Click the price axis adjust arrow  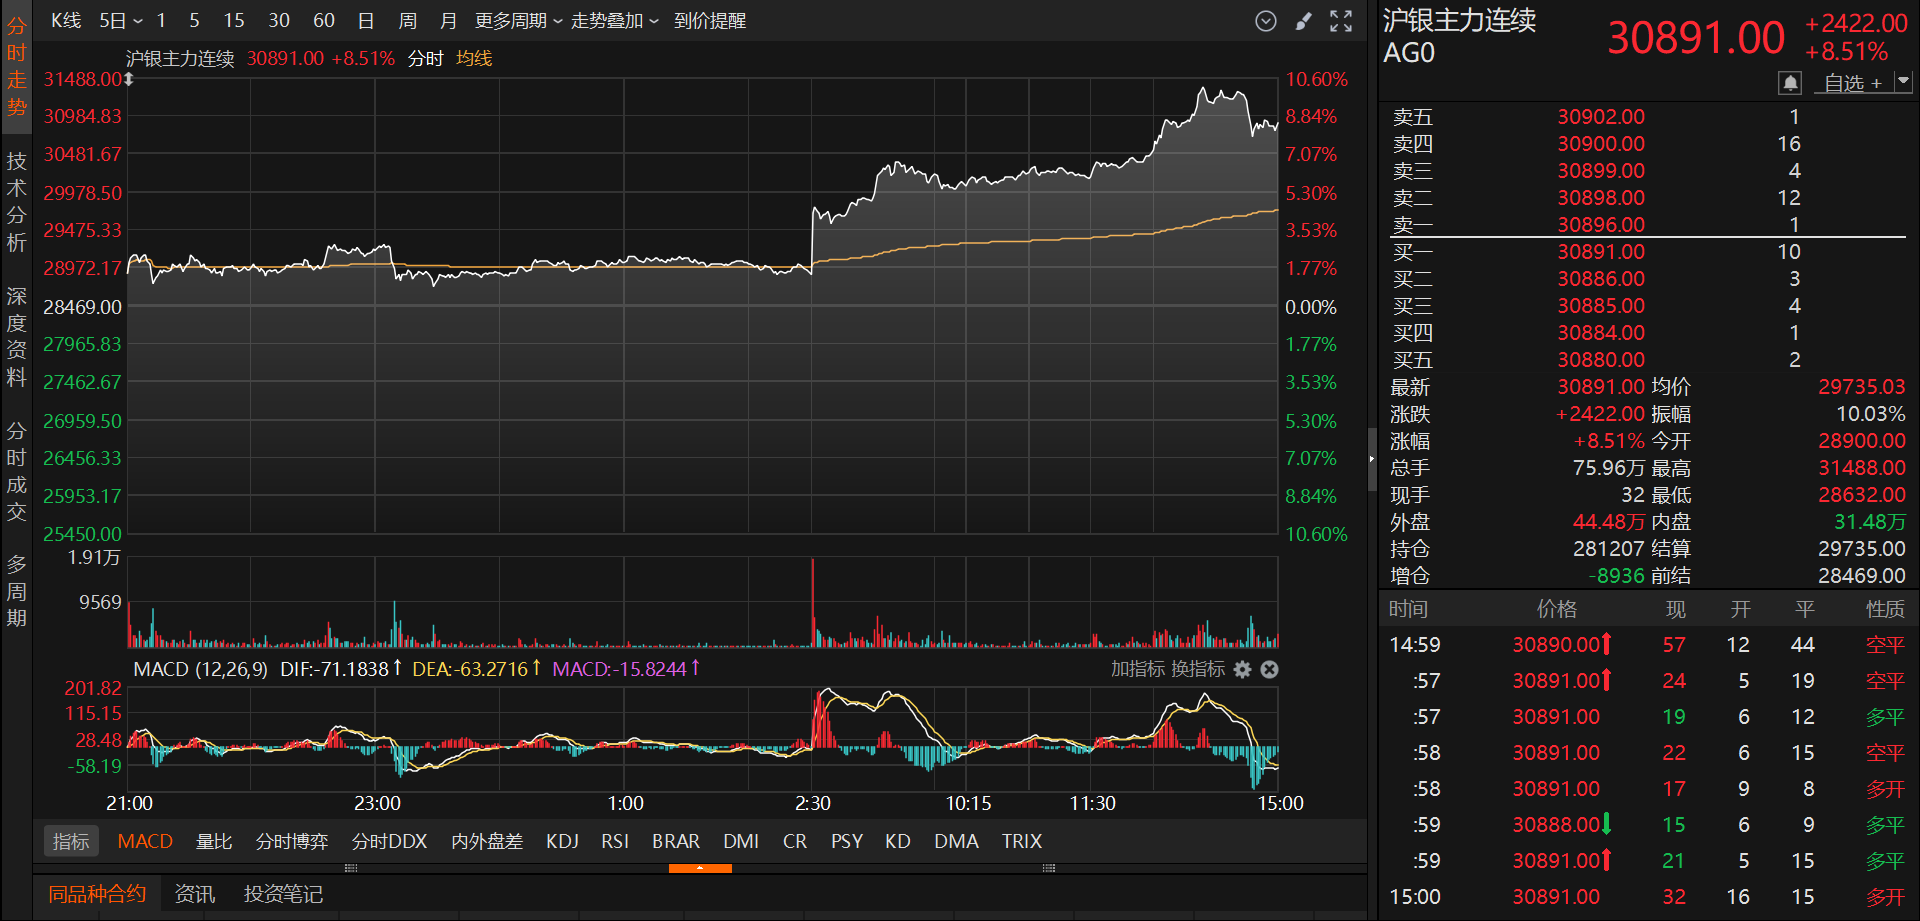pyautogui.click(x=129, y=79)
